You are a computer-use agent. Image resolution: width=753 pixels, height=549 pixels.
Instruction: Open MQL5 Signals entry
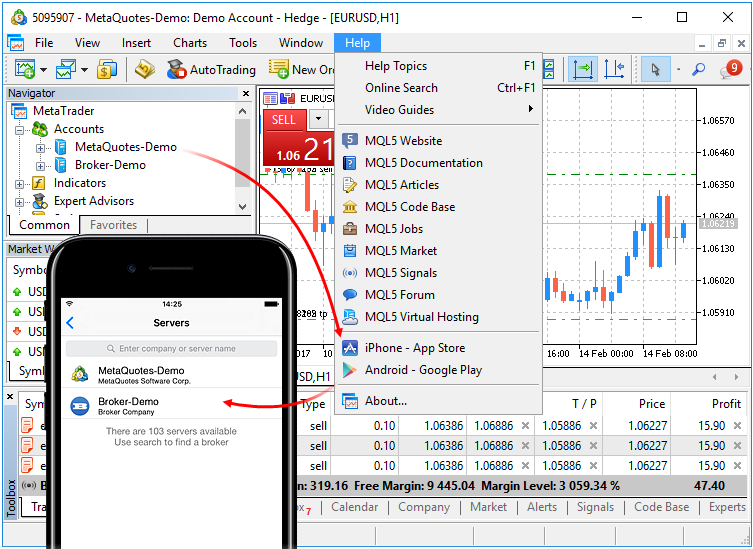click(438, 273)
